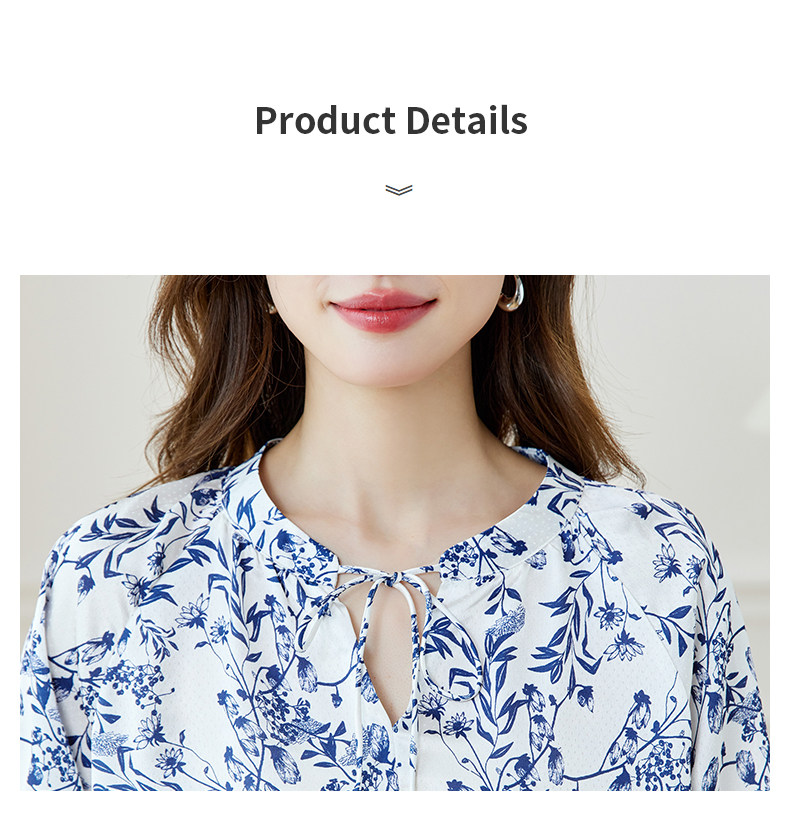Screen dimensions: 790x821
Task: Click the "Product Details" heading
Action: click(x=391, y=120)
